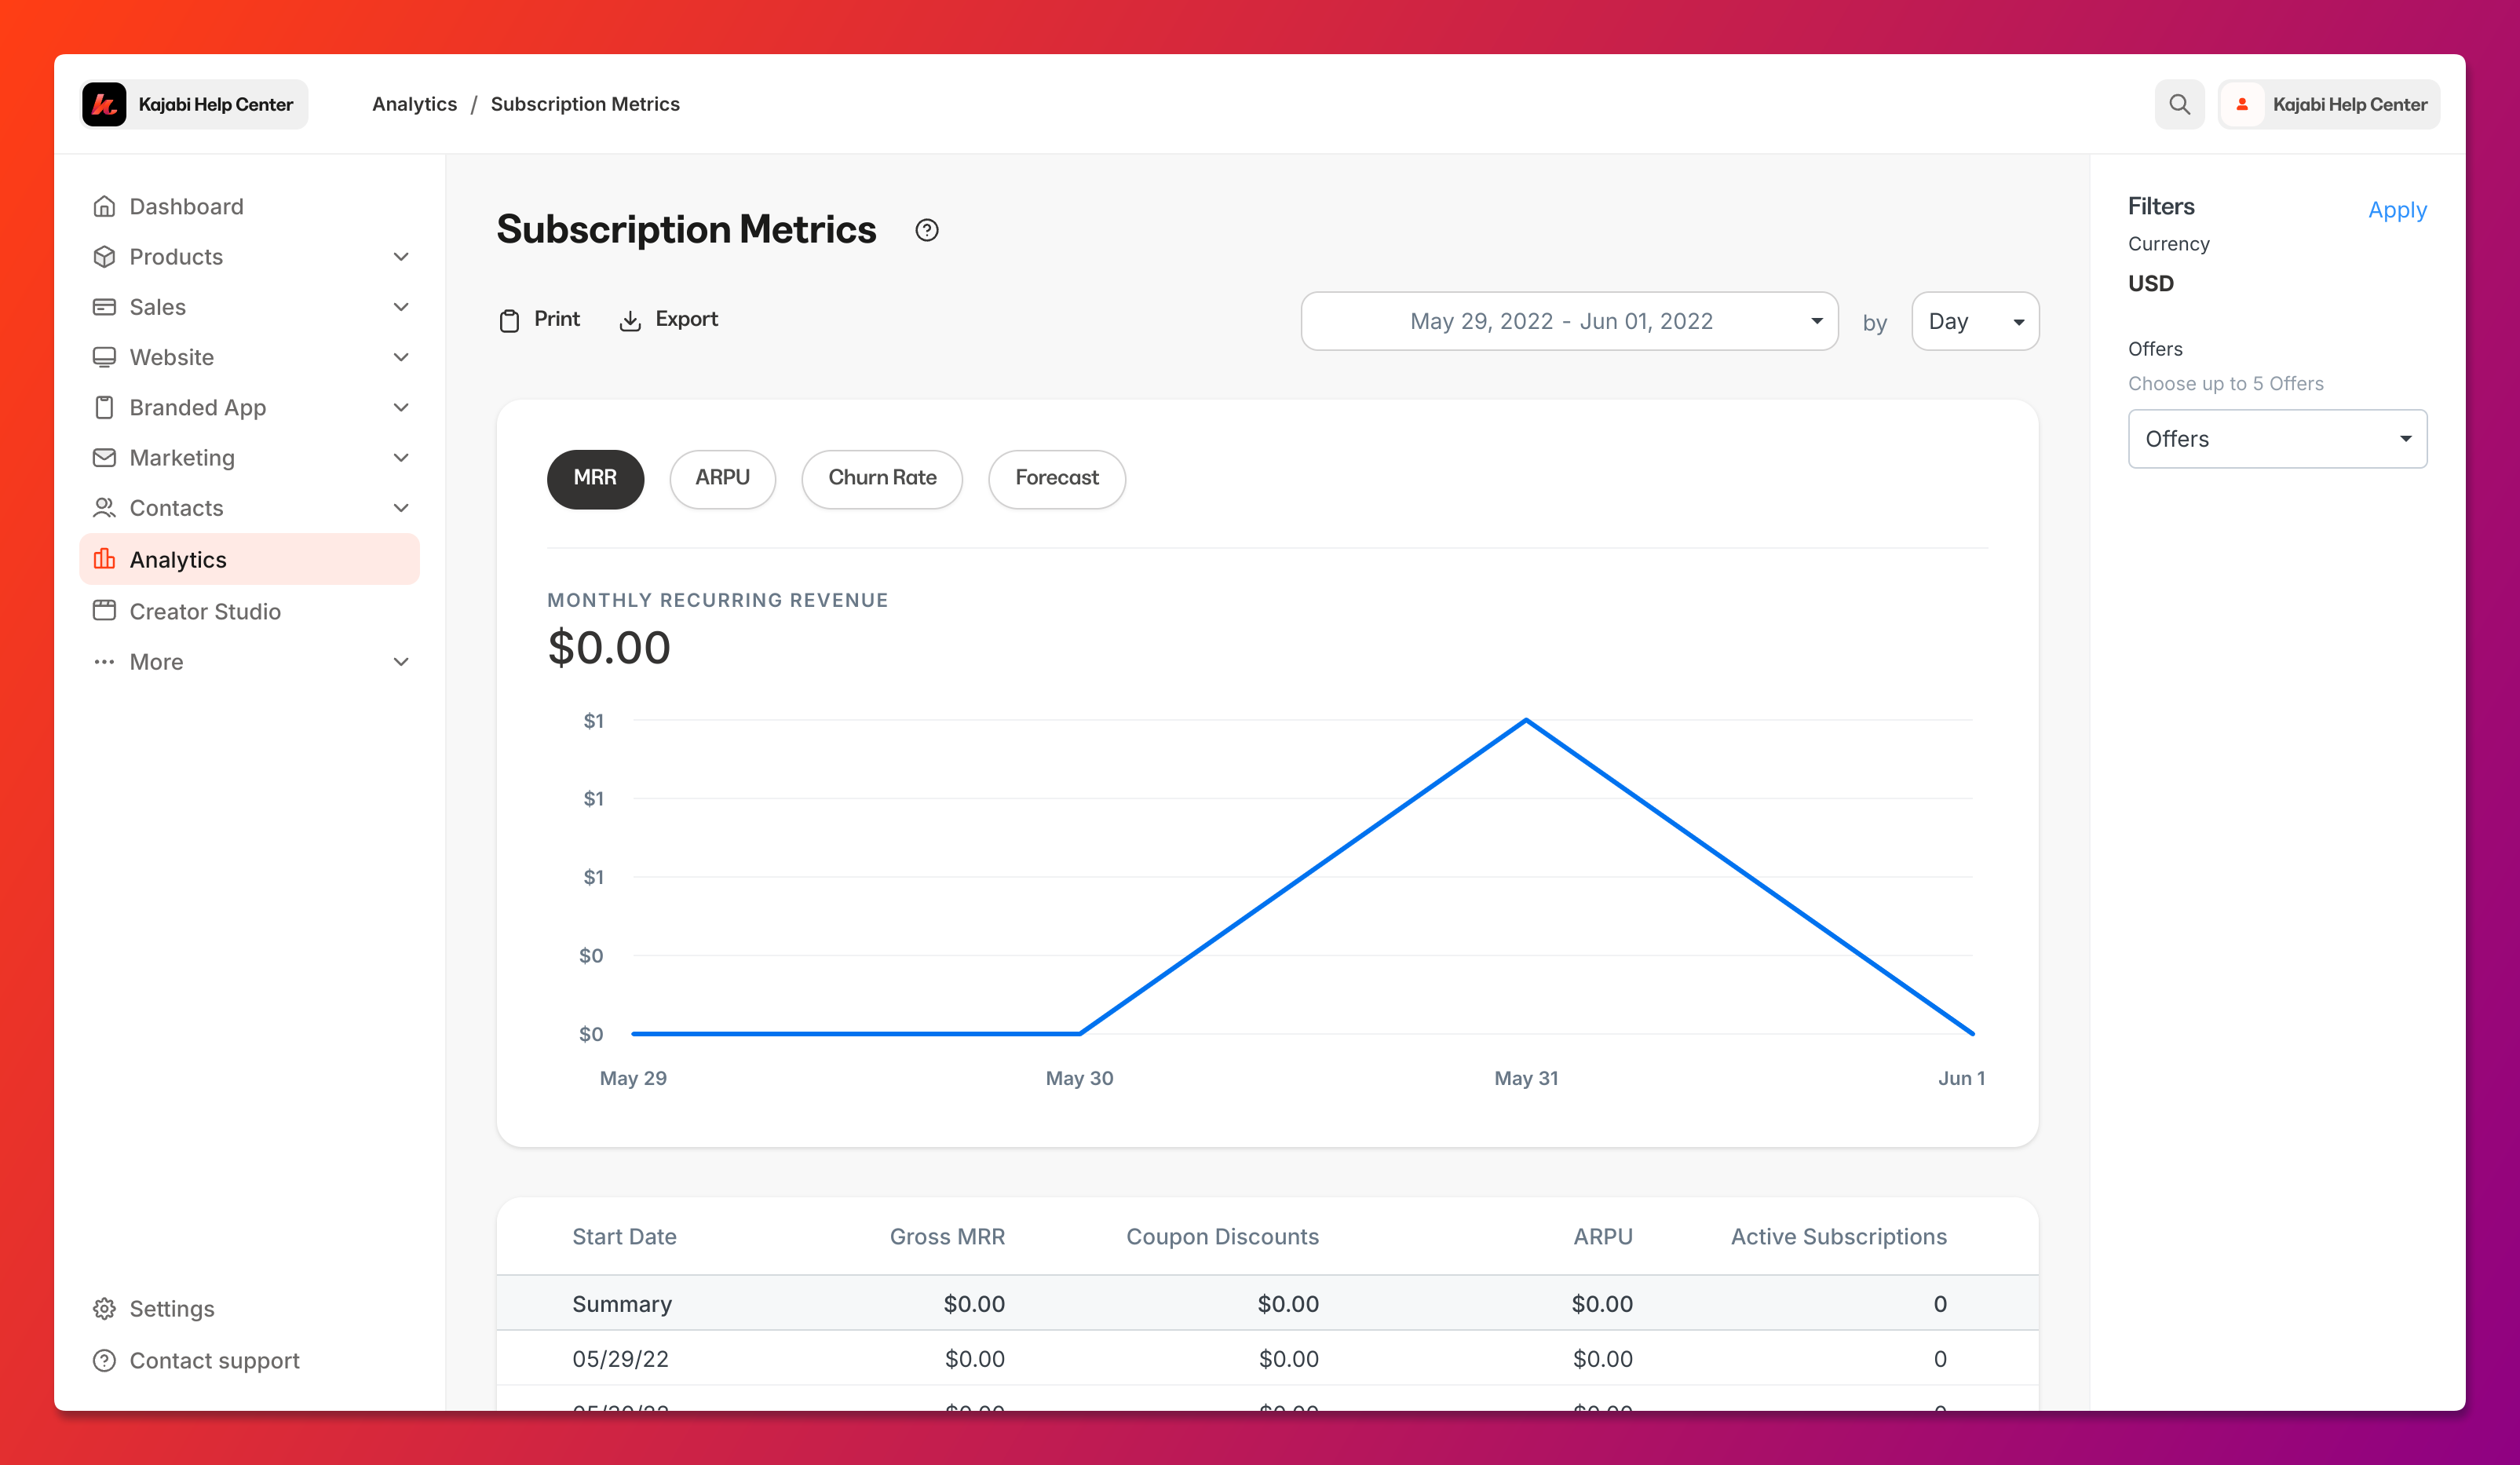This screenshot has height=1465, width=2520.
Task: Click the Creator Studio icon
Action: (x=104, y=611)
